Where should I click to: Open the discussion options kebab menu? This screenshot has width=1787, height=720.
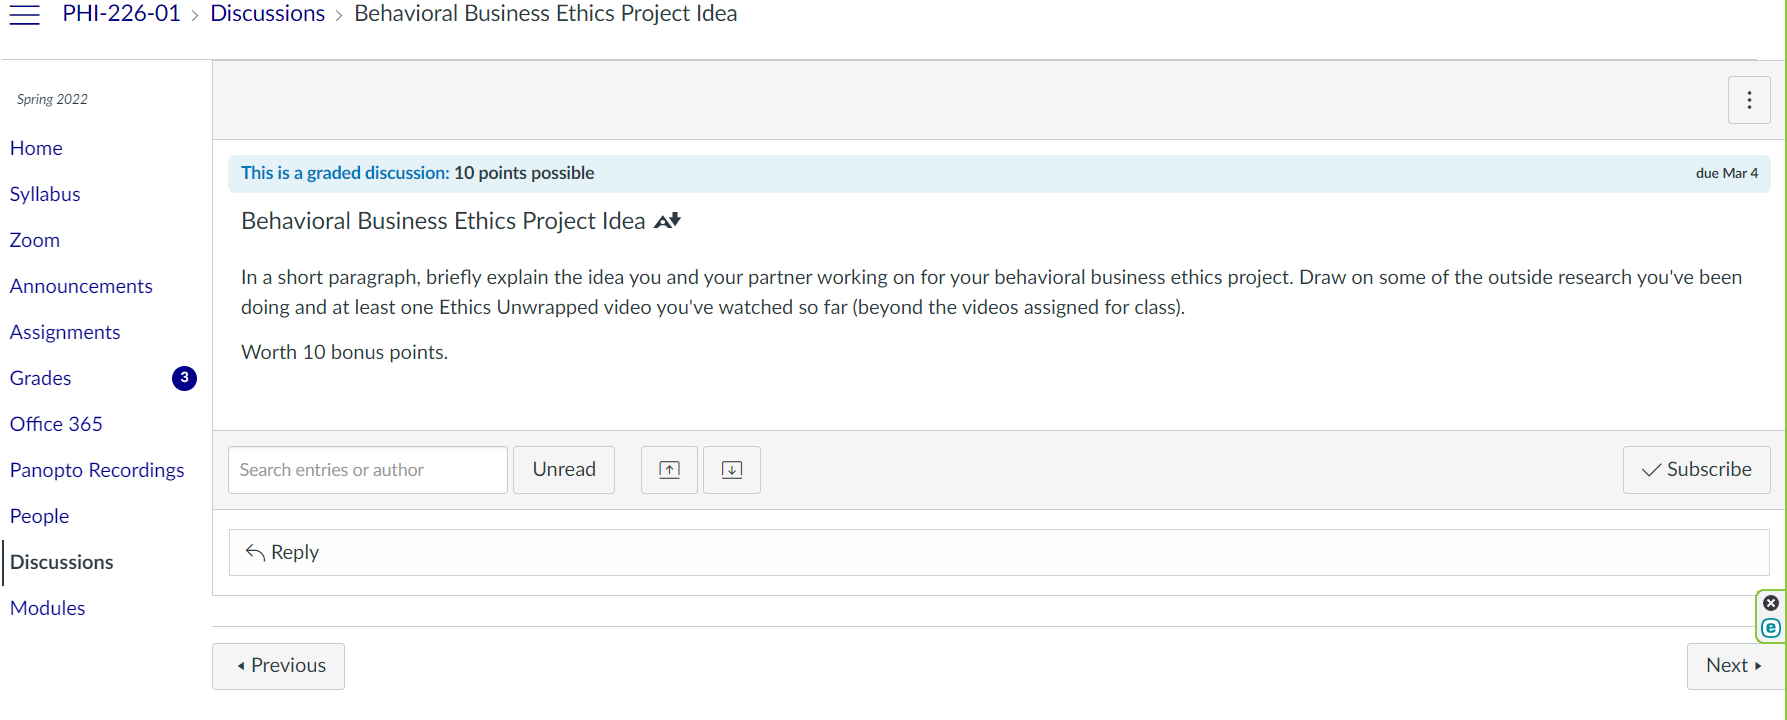1749,100
